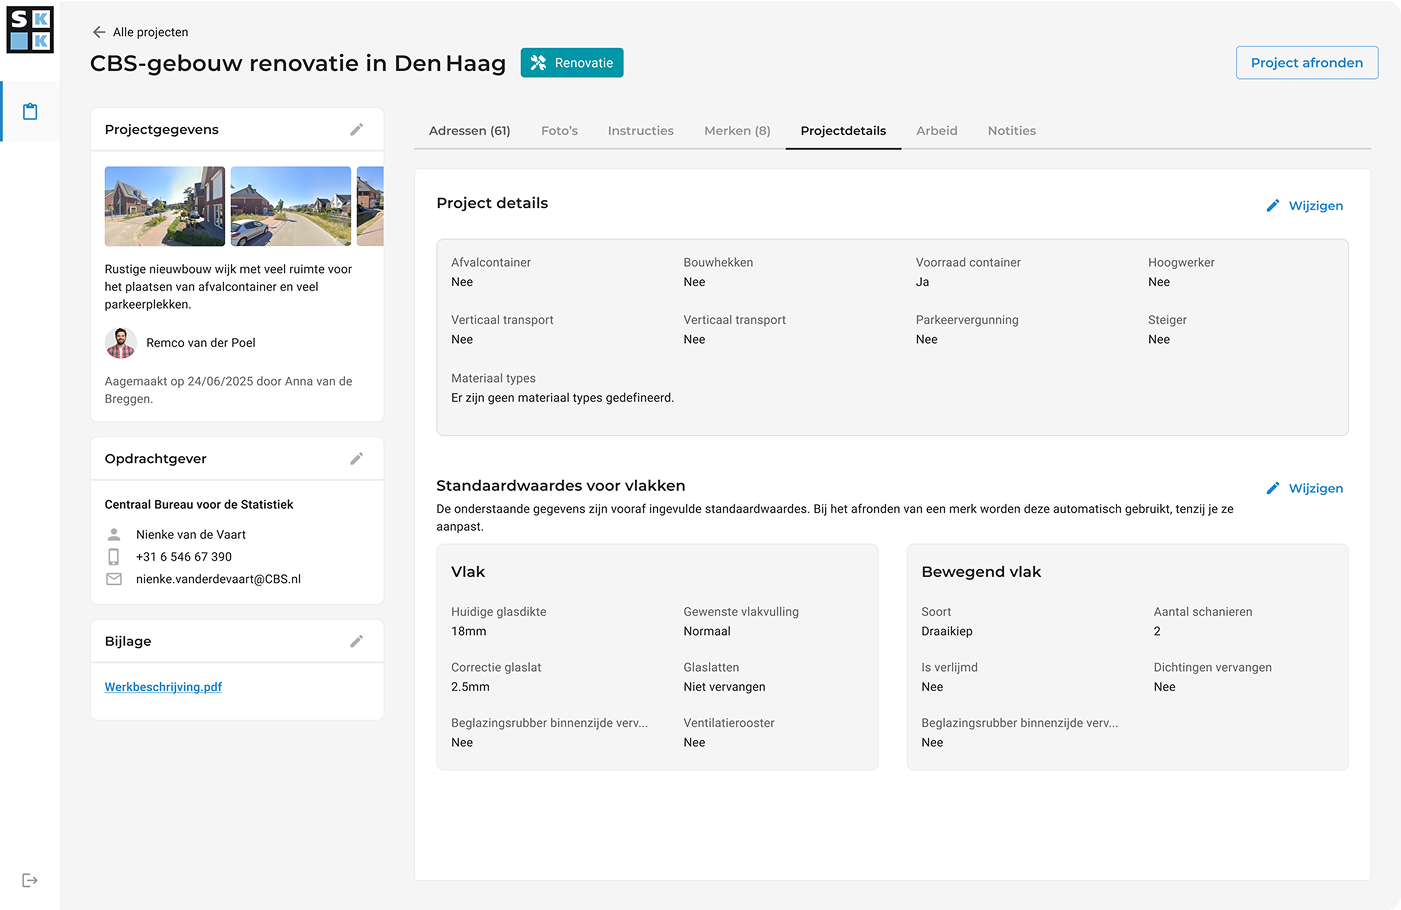This screenshot has height=910, width=1401.
Task: Open the Werkbeschrijving.pdf attachment link
Action: click(x=163, y=687)
